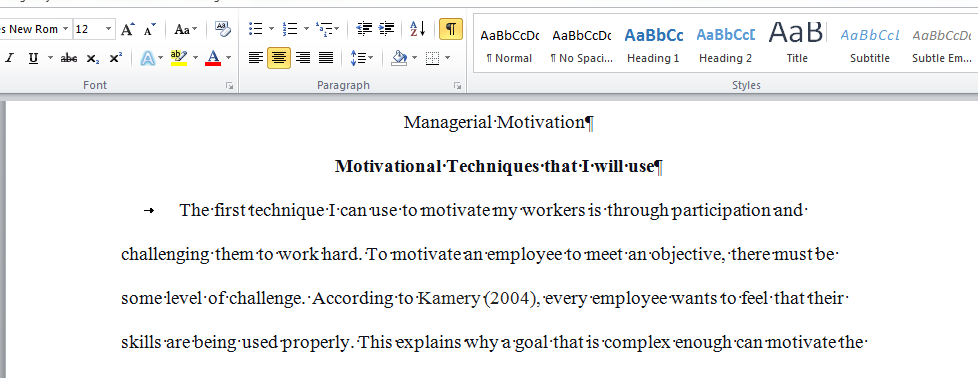The image size is (978, 378).
Task: Click the Shading paint bucket
Action: pos(399,59)
